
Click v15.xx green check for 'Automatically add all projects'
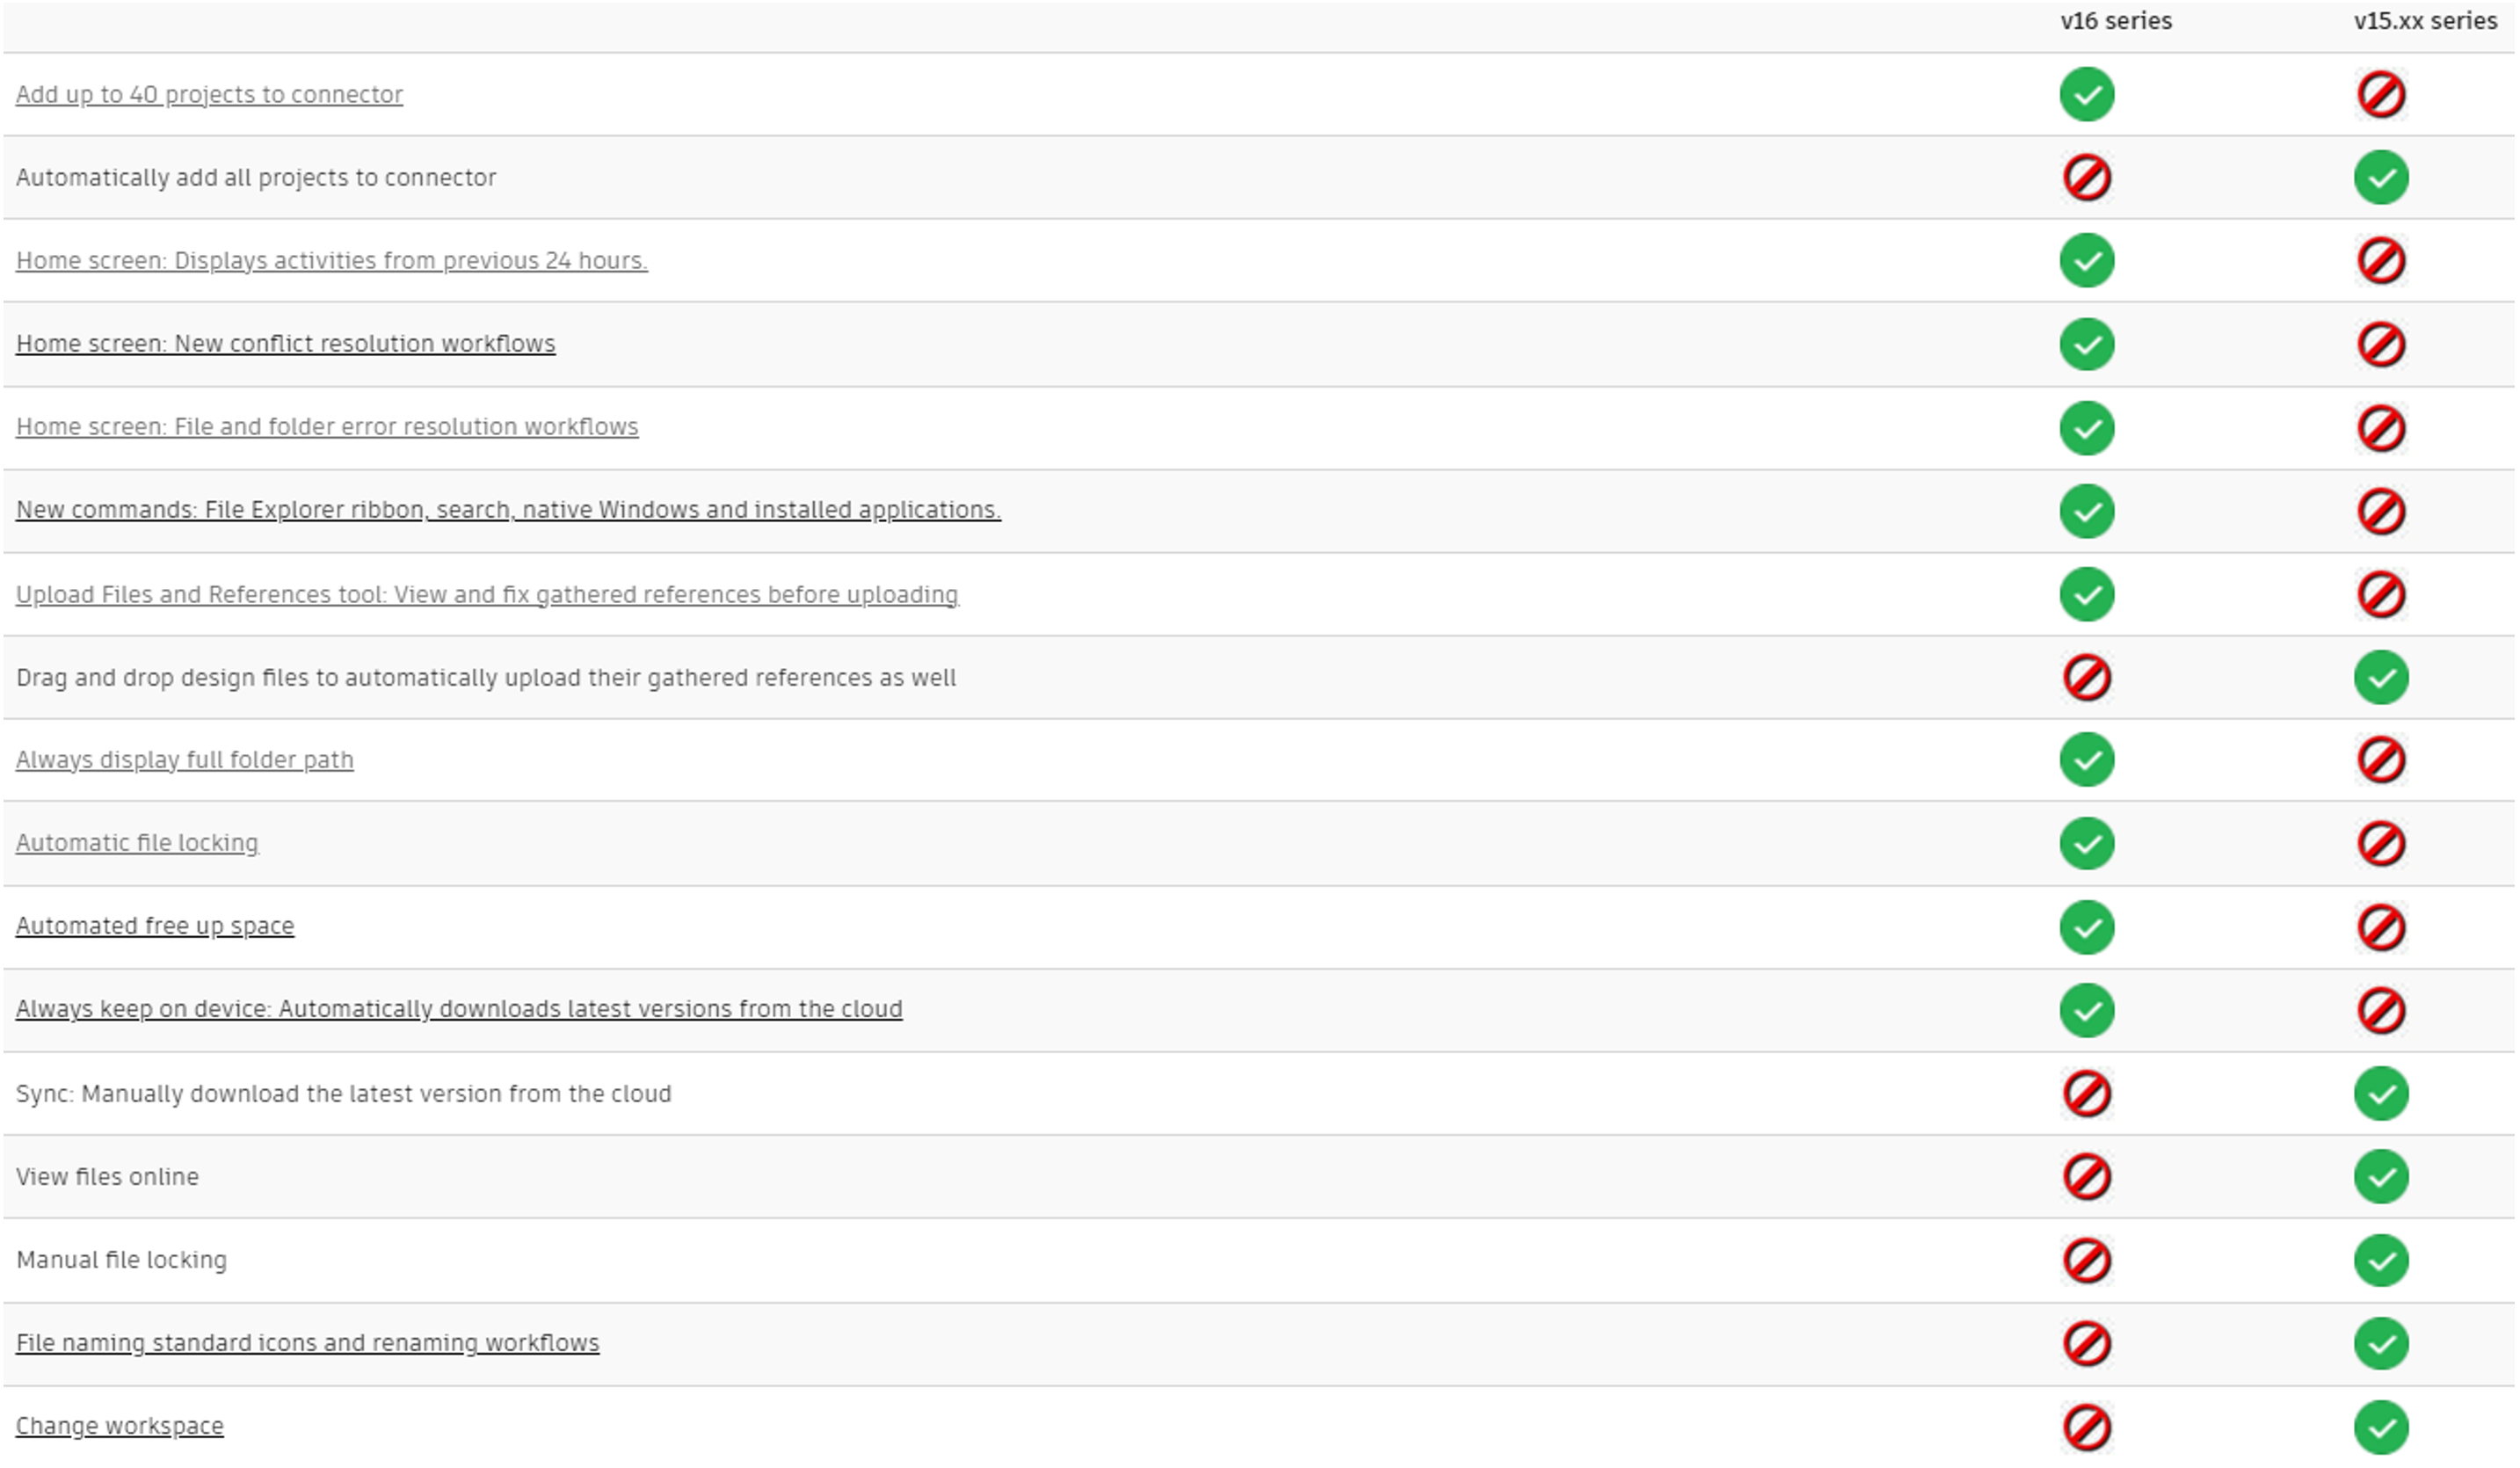tap(2381, 177)
